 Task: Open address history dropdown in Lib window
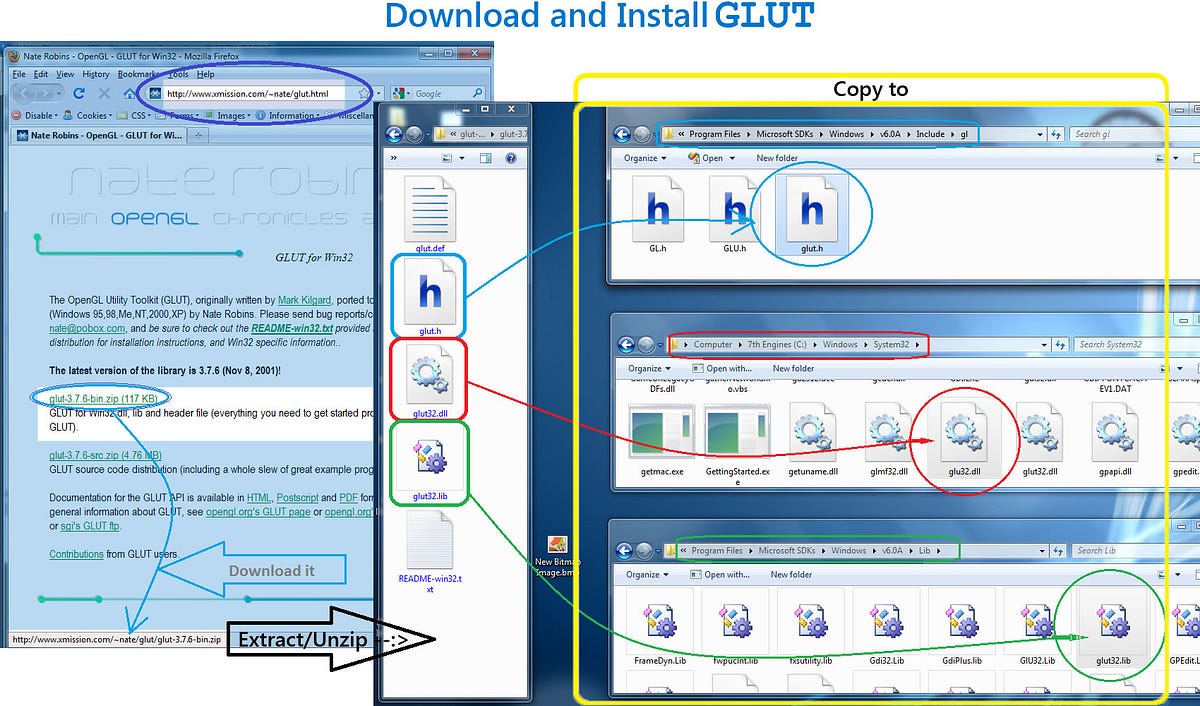(x=1044, y=551)
